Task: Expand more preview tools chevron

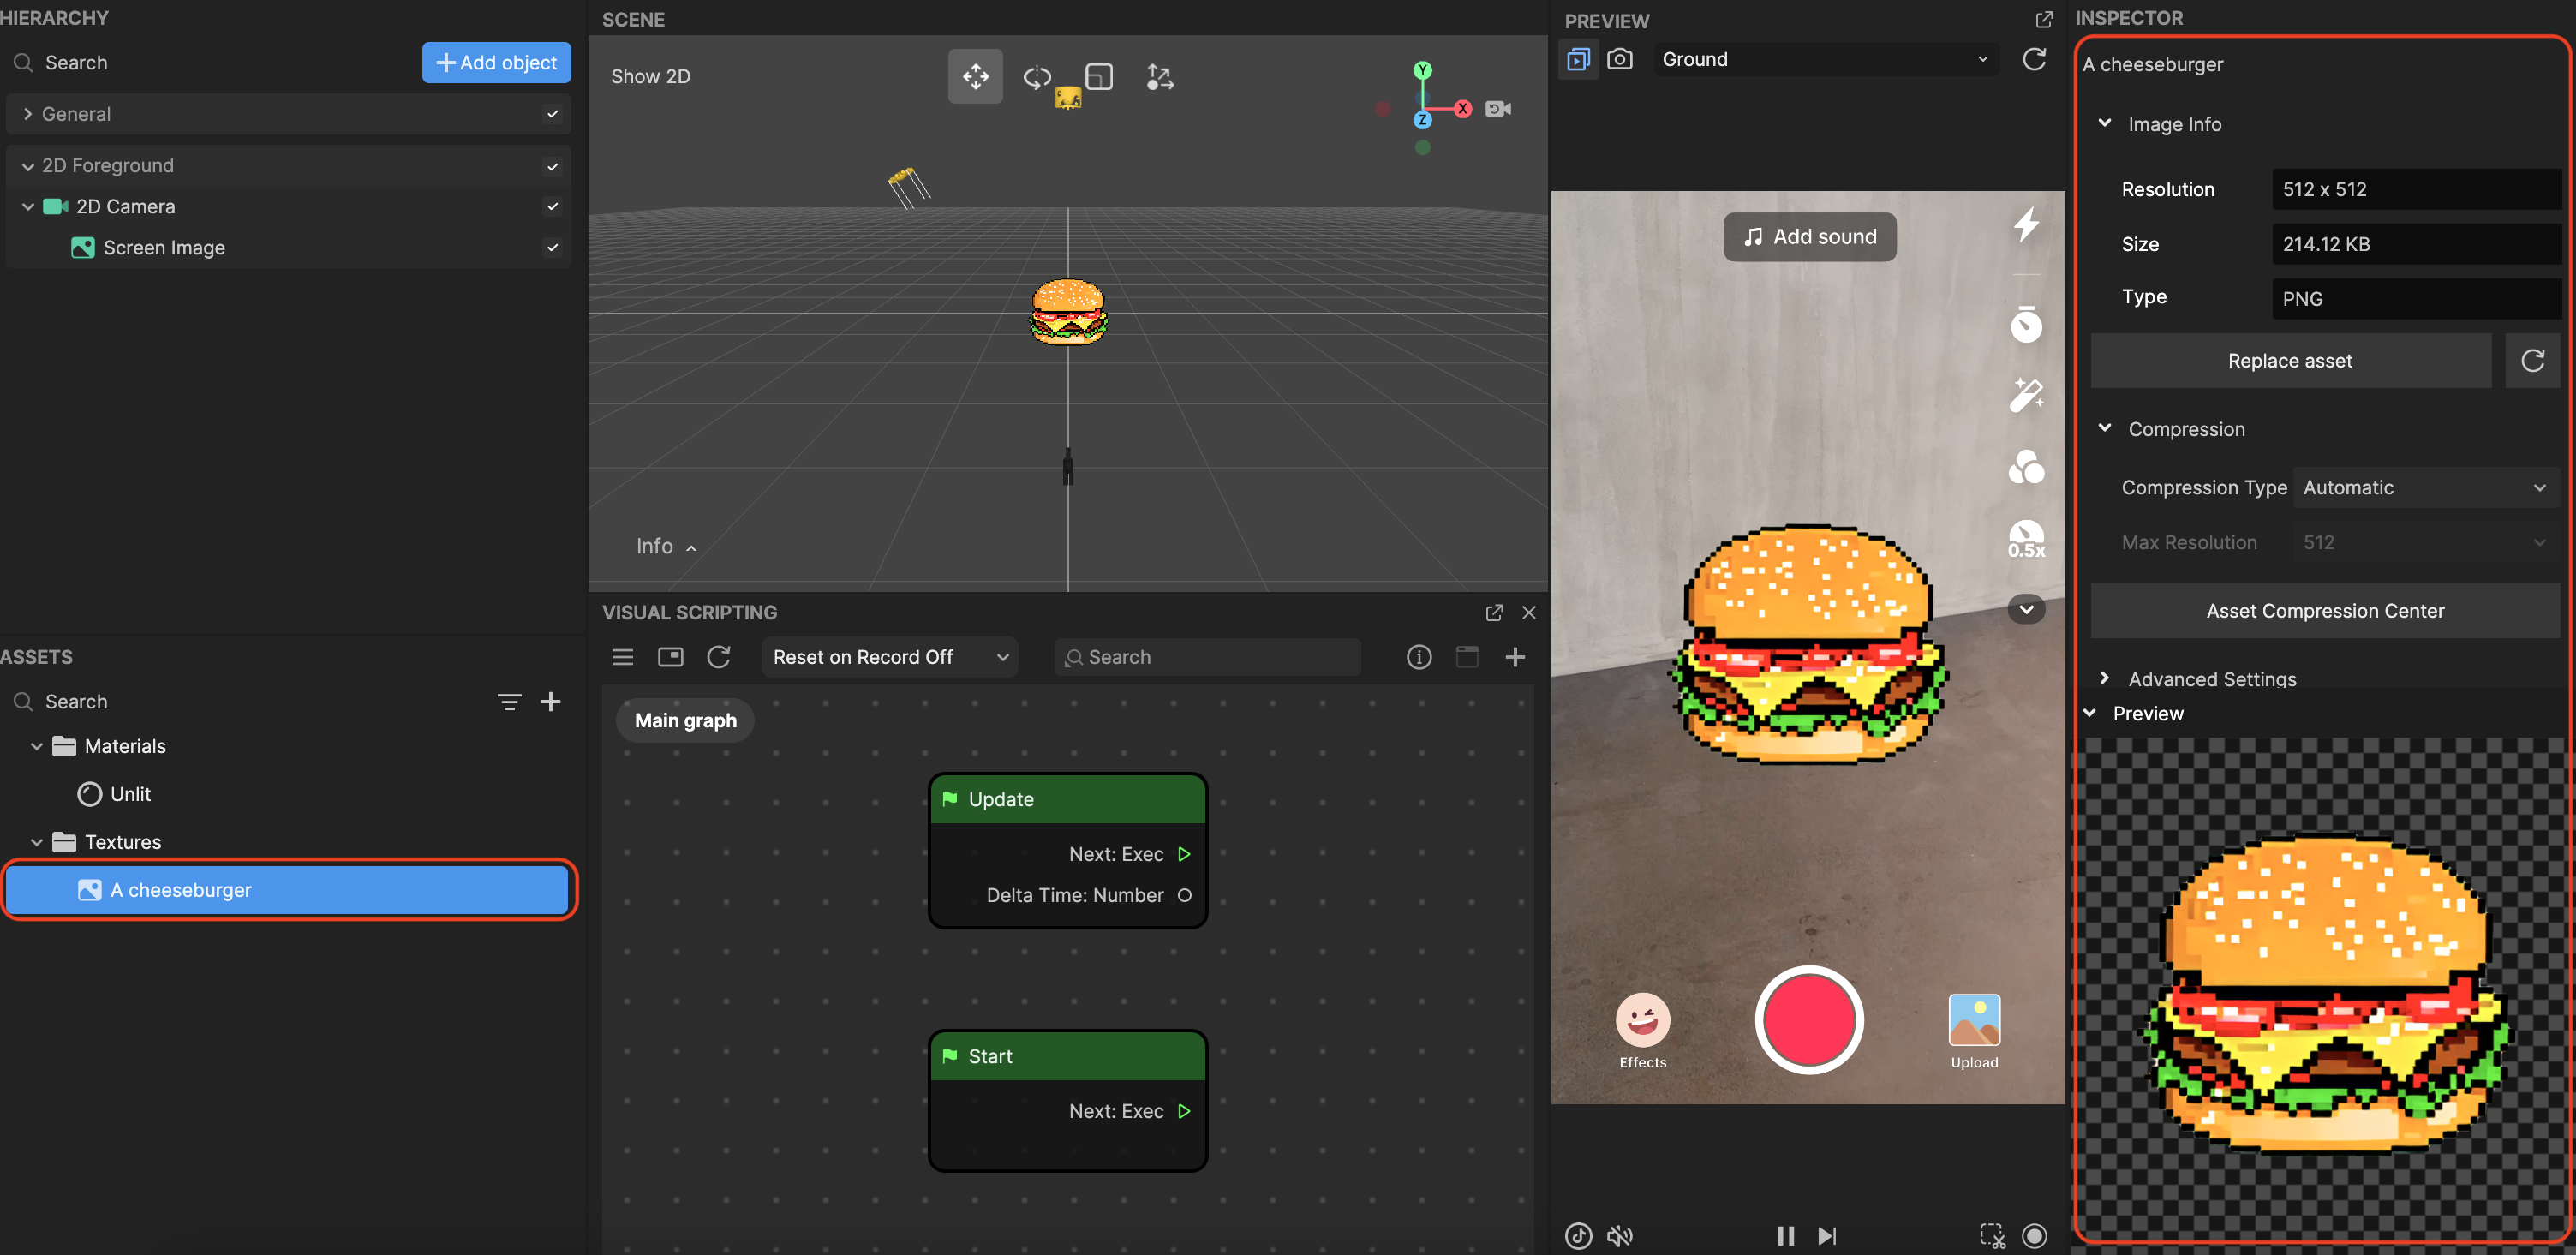Action: (2026, 609)
